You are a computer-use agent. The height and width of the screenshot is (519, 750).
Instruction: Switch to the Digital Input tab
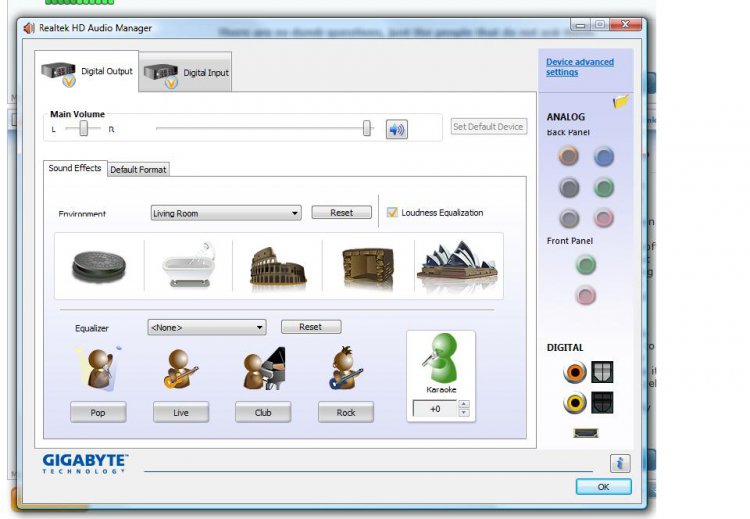click(x=186, y=73)
